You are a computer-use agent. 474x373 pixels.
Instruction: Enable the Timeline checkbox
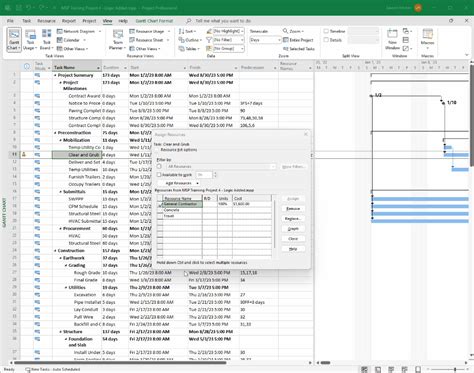pos(326,31)
